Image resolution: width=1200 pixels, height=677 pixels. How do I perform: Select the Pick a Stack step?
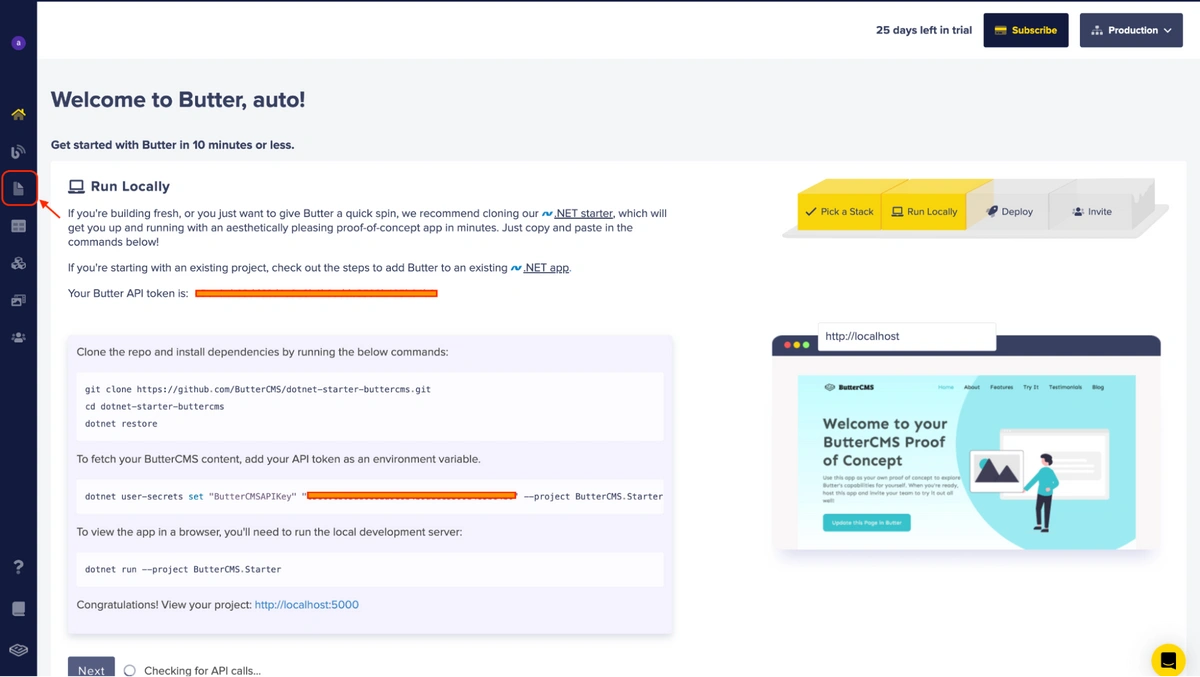tap(839, 212)
